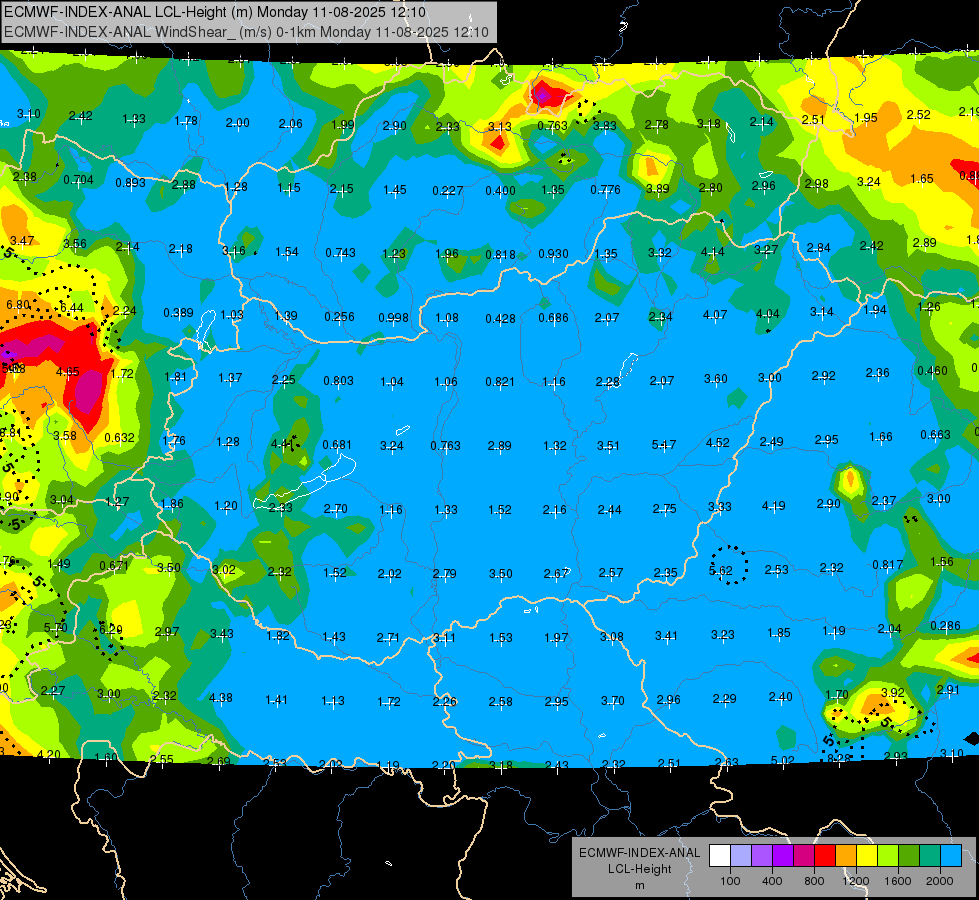The width and height of the screenshot is (979, 900).
Task: Pick the blue swatch right of 2000
Action: coord(951,855)
